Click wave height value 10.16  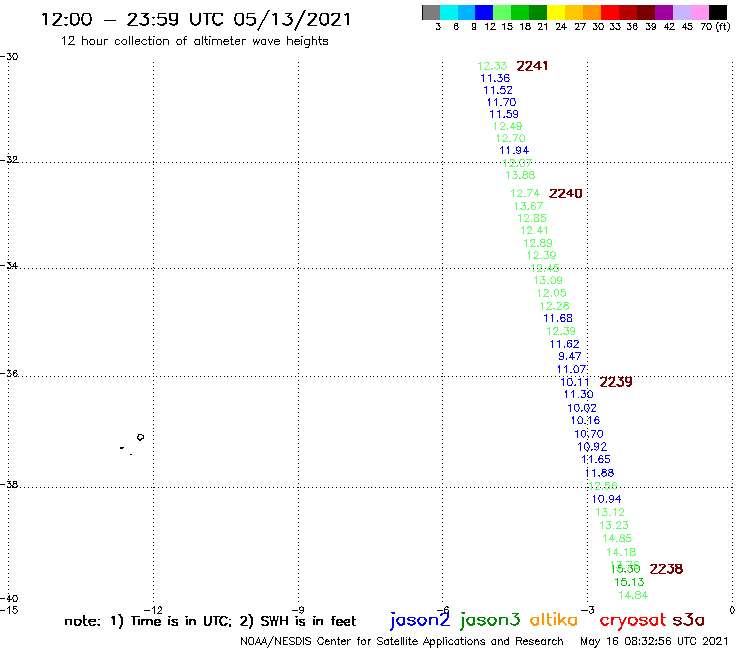point(585,421)
